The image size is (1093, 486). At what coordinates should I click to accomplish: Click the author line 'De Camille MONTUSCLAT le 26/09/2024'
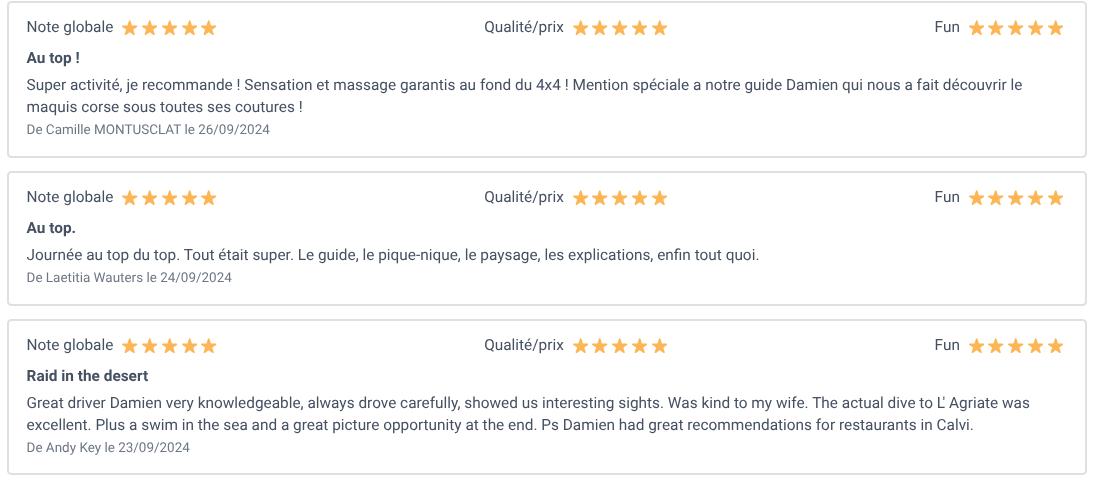(x=148, y=130)
